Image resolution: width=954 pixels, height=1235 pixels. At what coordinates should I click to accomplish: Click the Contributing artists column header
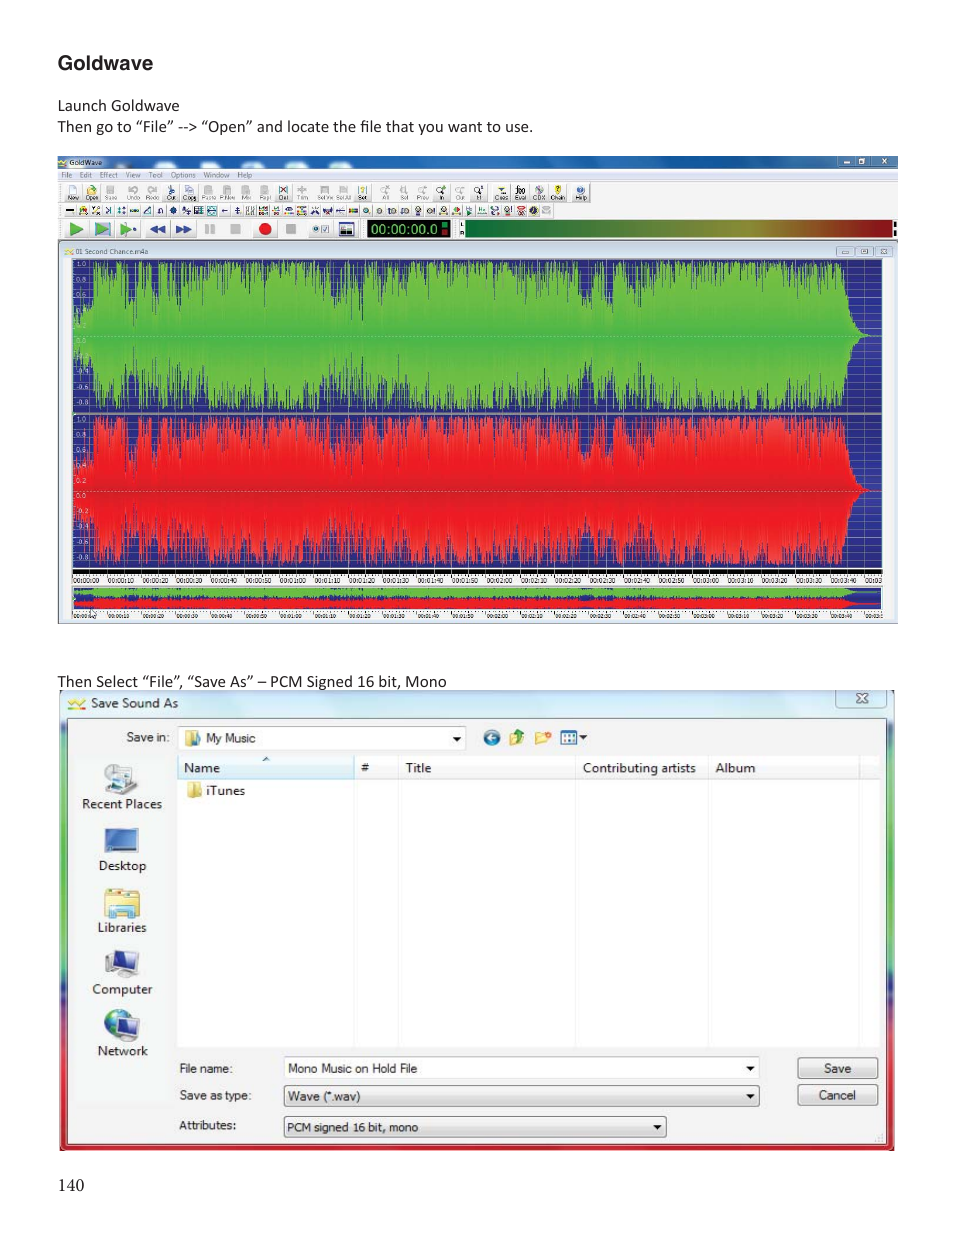click(640, 768)
